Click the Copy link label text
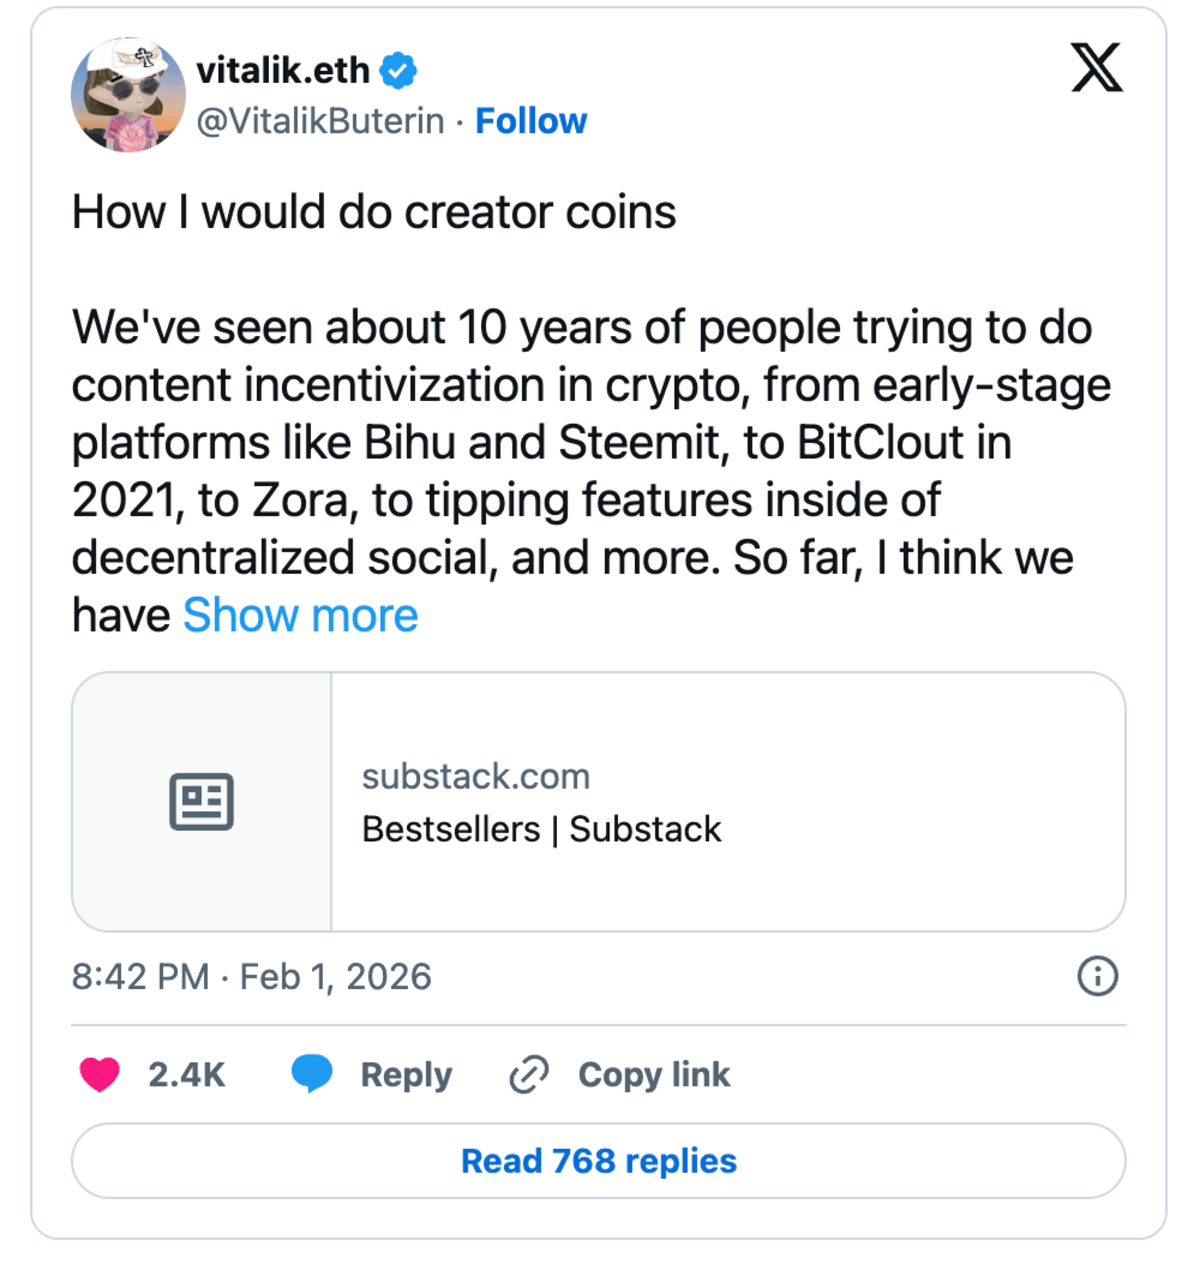 point(653,1074)
